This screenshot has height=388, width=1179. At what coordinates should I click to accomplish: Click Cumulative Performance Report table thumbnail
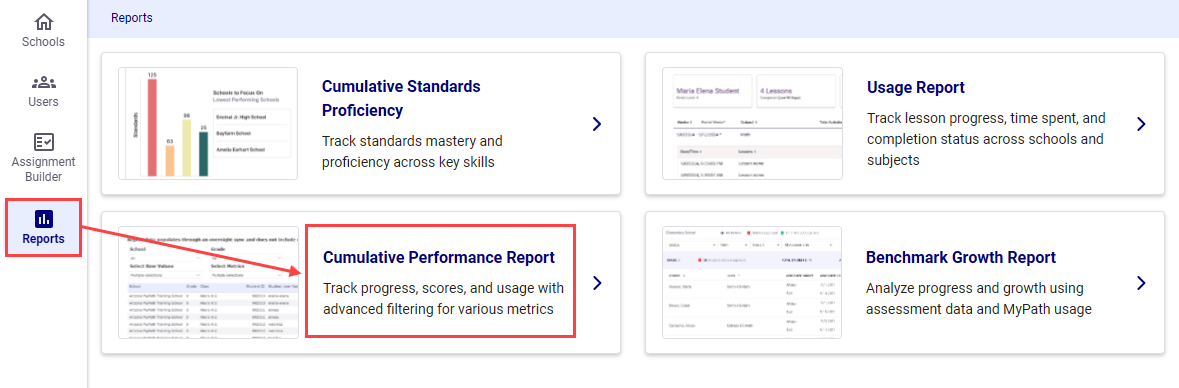[208, 283]
